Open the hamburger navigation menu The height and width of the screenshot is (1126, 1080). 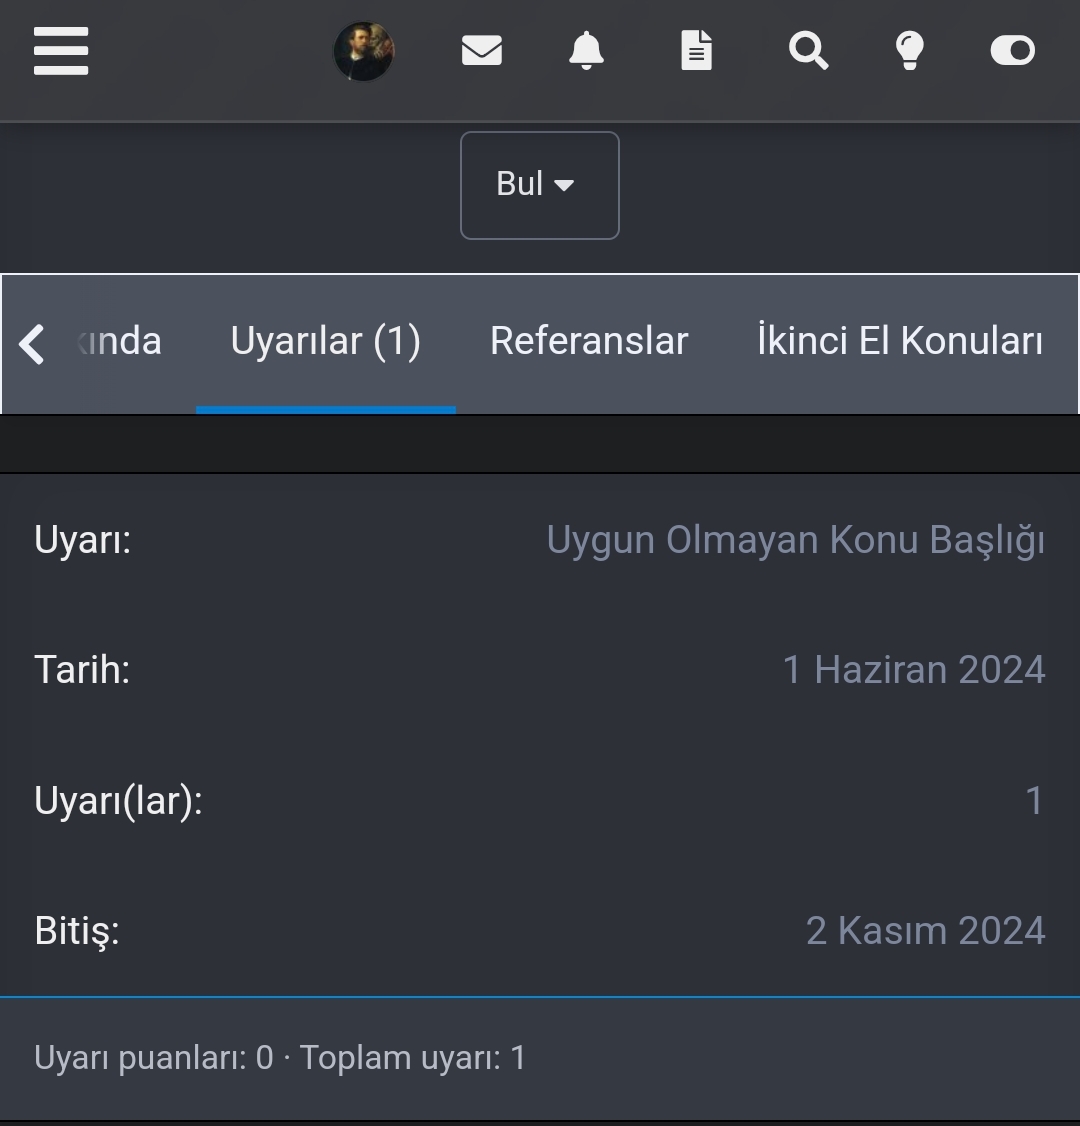[x=61, y=51]
